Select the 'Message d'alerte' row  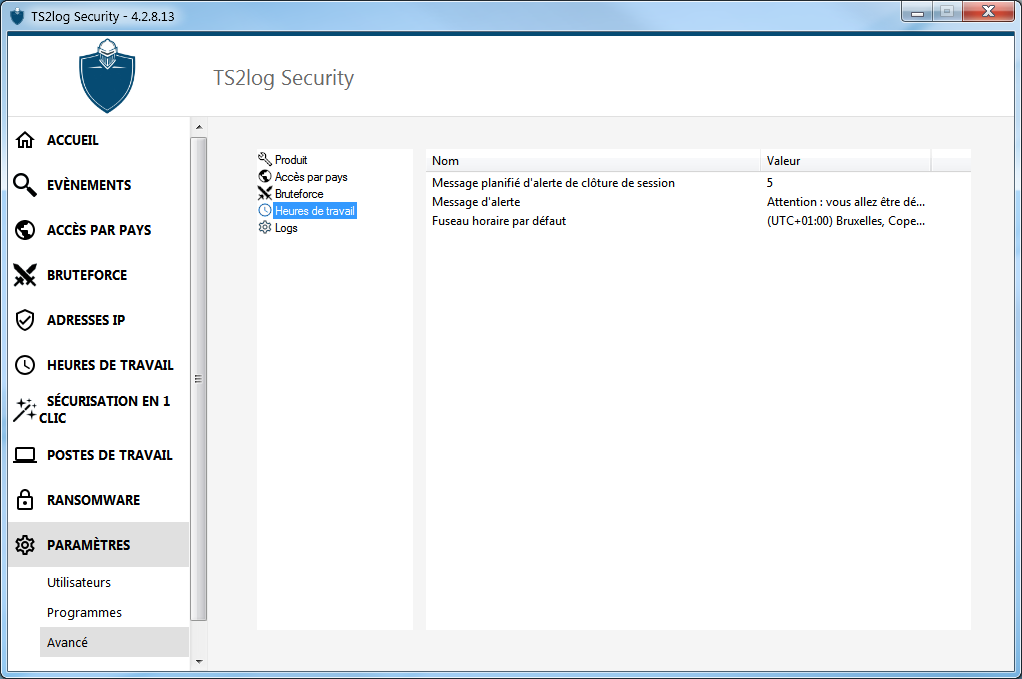pyautogui.click(x=476, y=202)
